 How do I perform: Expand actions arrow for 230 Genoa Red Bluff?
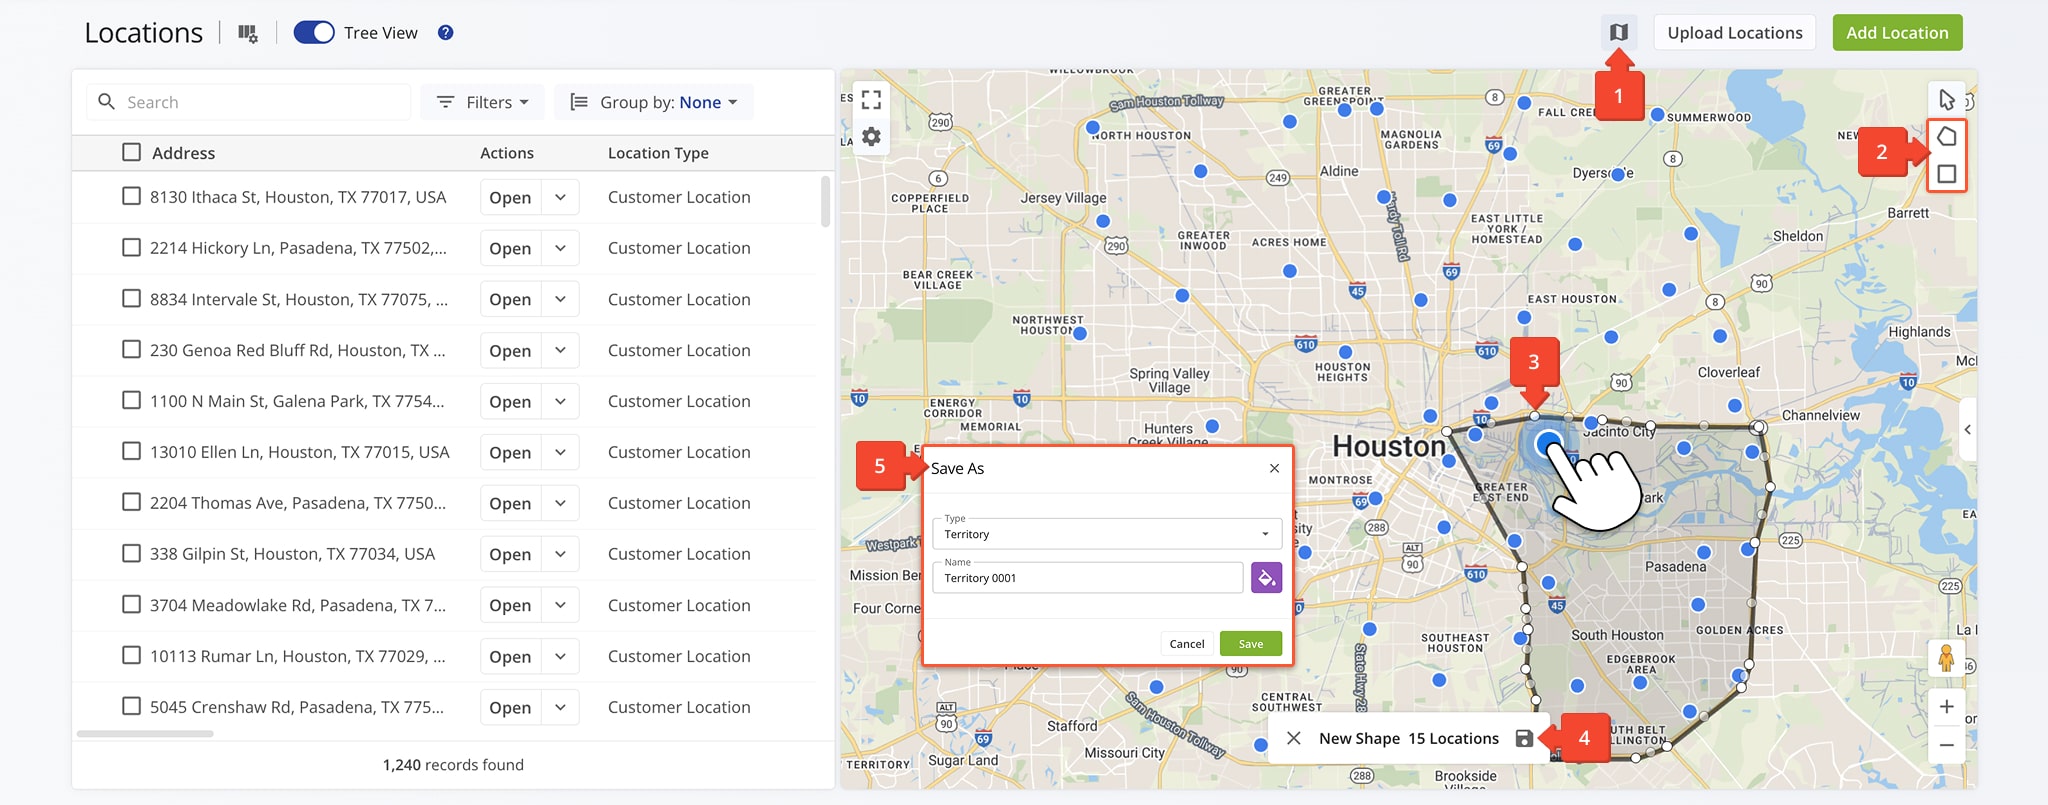tap(560, 350)
